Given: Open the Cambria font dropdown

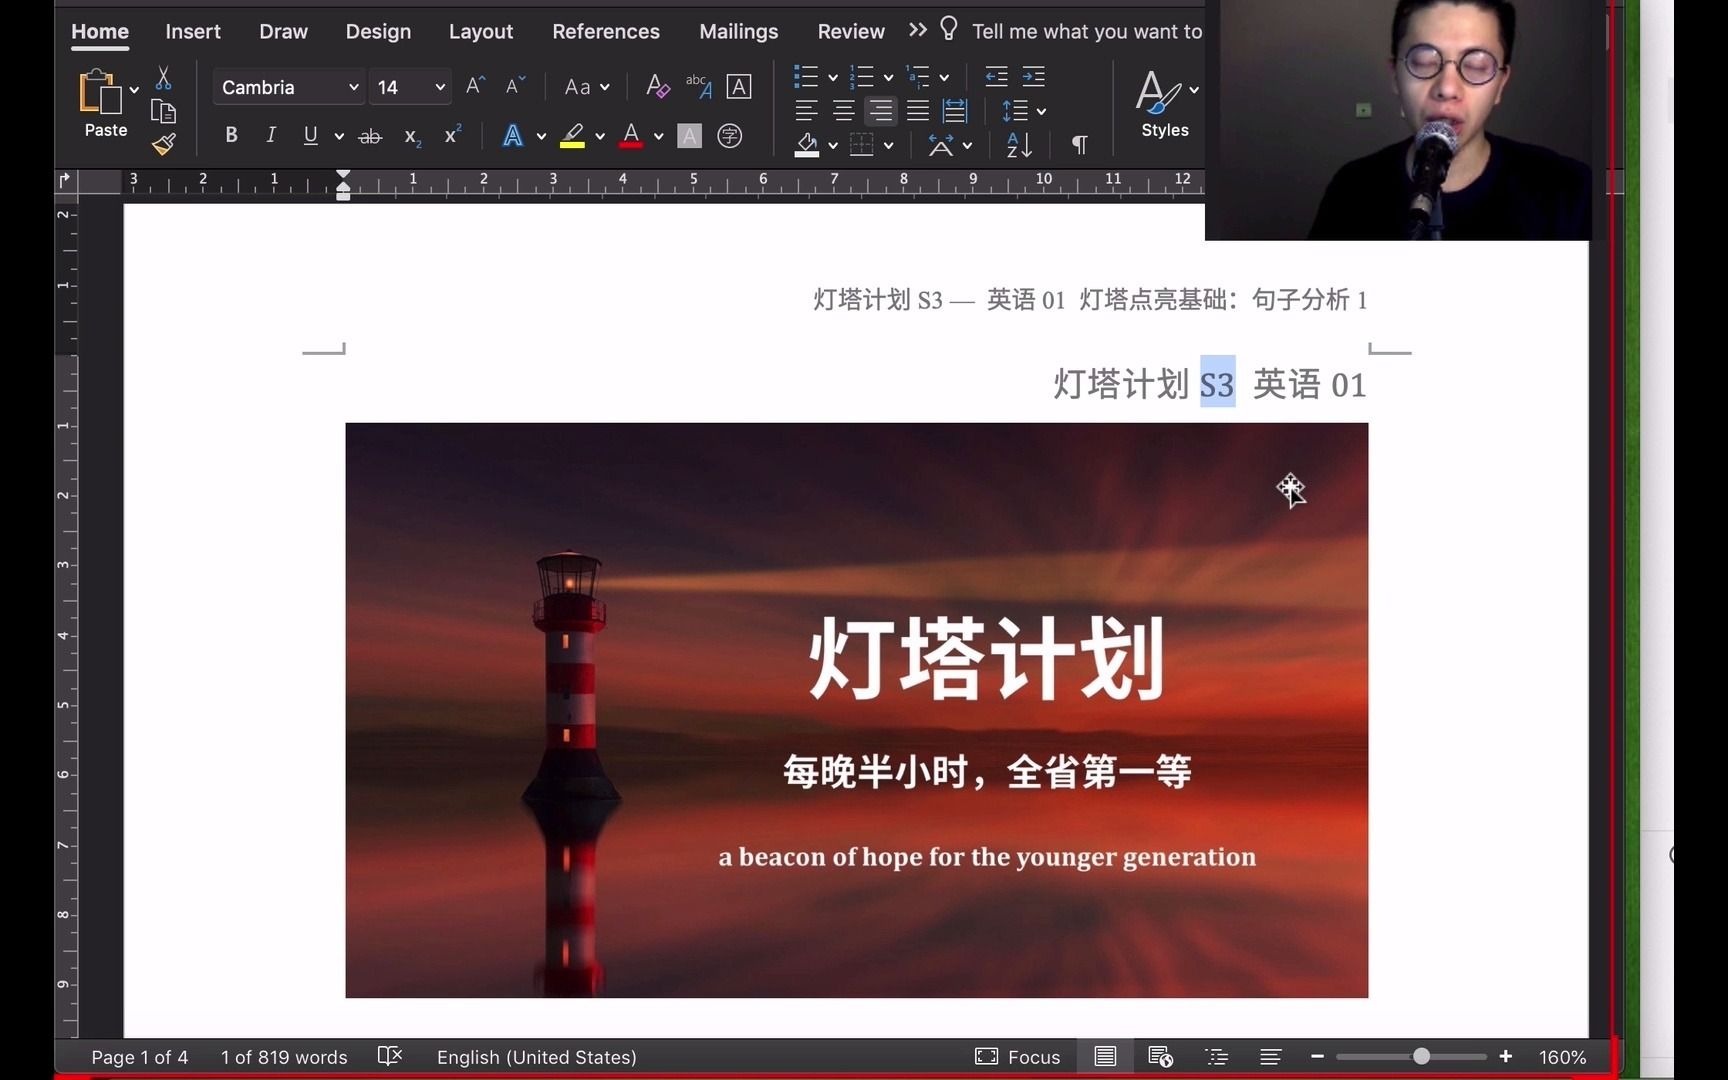Looking at the screenshot, I should pyautogui.click(x=288, y=87).
